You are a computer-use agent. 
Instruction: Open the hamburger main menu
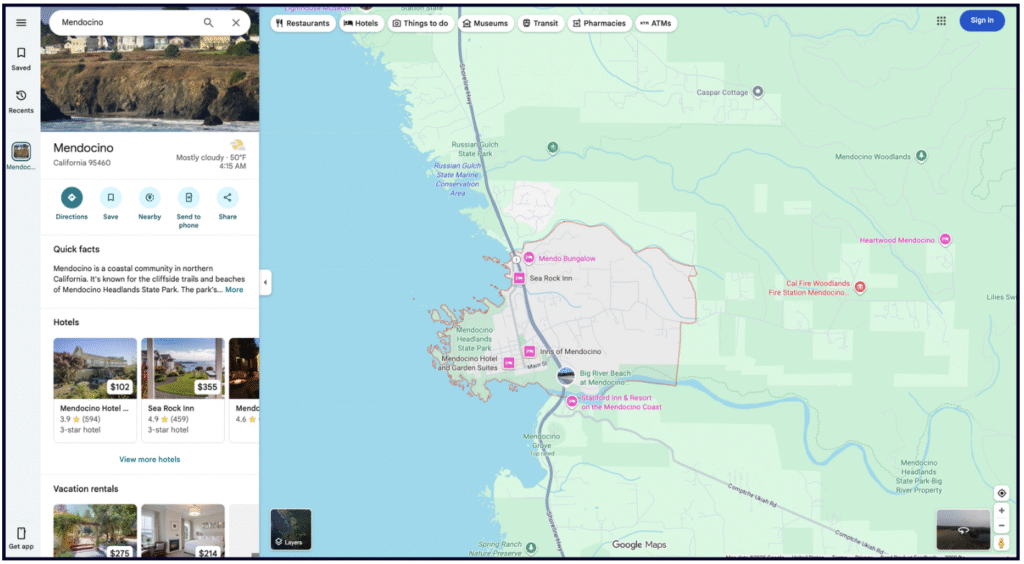point(21,22)
